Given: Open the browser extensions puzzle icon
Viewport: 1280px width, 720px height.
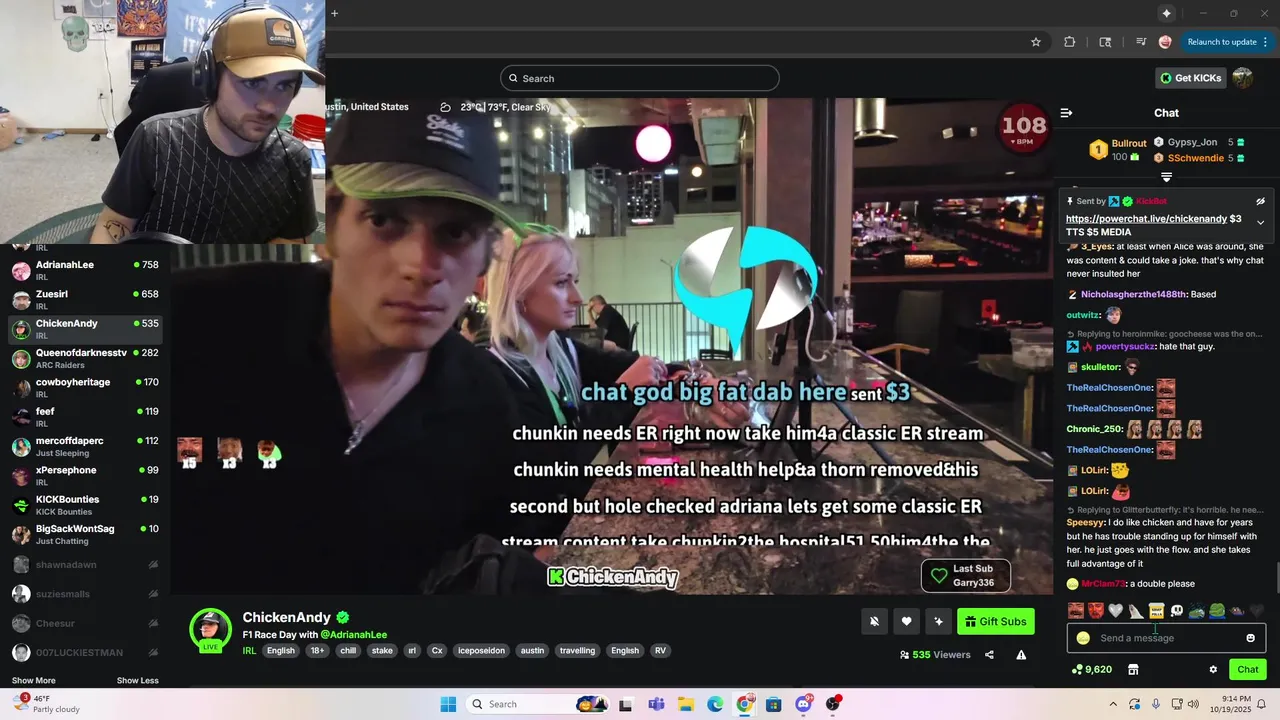Looking at the screenshot, I should coord(1069,42).
